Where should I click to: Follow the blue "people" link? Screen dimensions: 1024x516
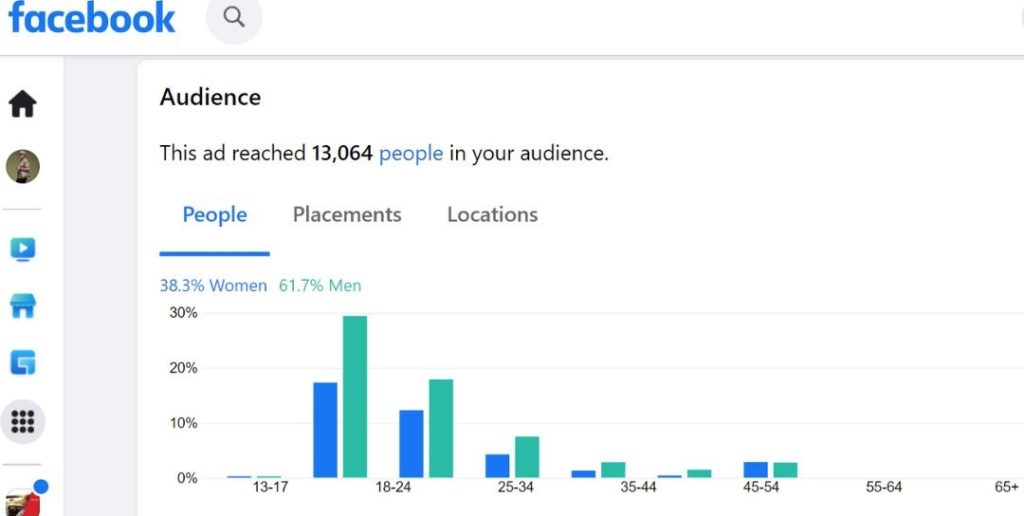click(410, 154)
